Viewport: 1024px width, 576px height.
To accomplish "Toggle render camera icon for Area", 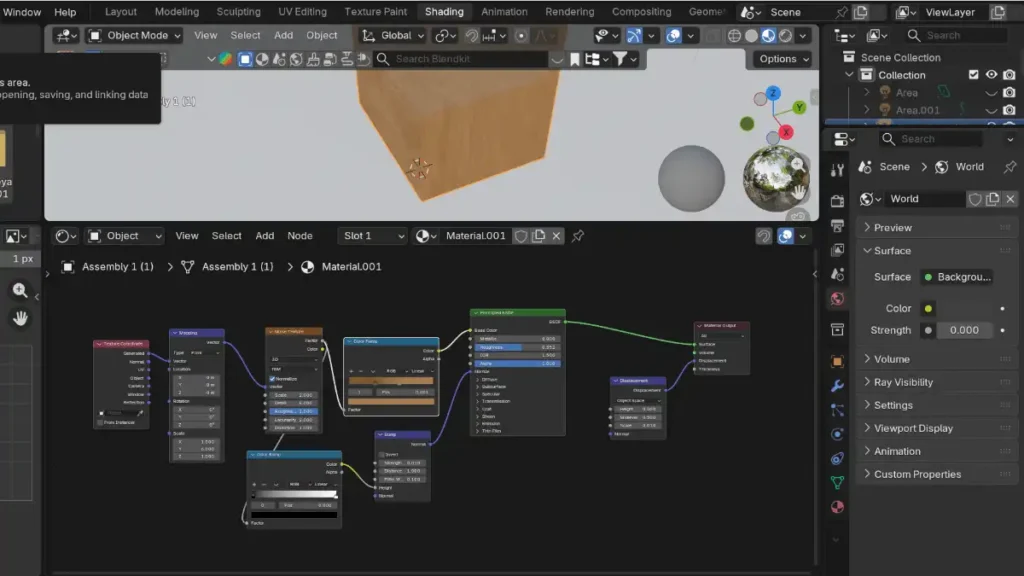I will (1009, 93).
